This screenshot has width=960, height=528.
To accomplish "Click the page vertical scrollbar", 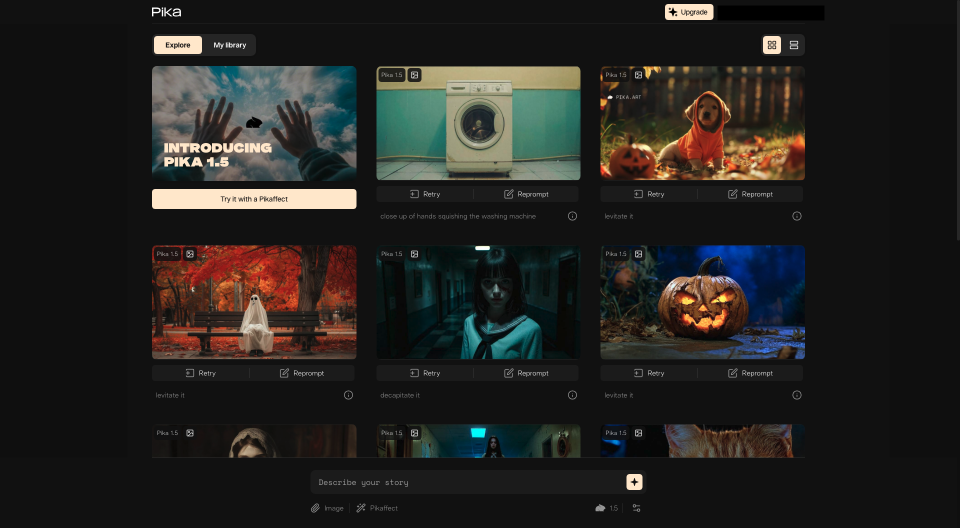I will pyautogui.click(x=957, y=120).
